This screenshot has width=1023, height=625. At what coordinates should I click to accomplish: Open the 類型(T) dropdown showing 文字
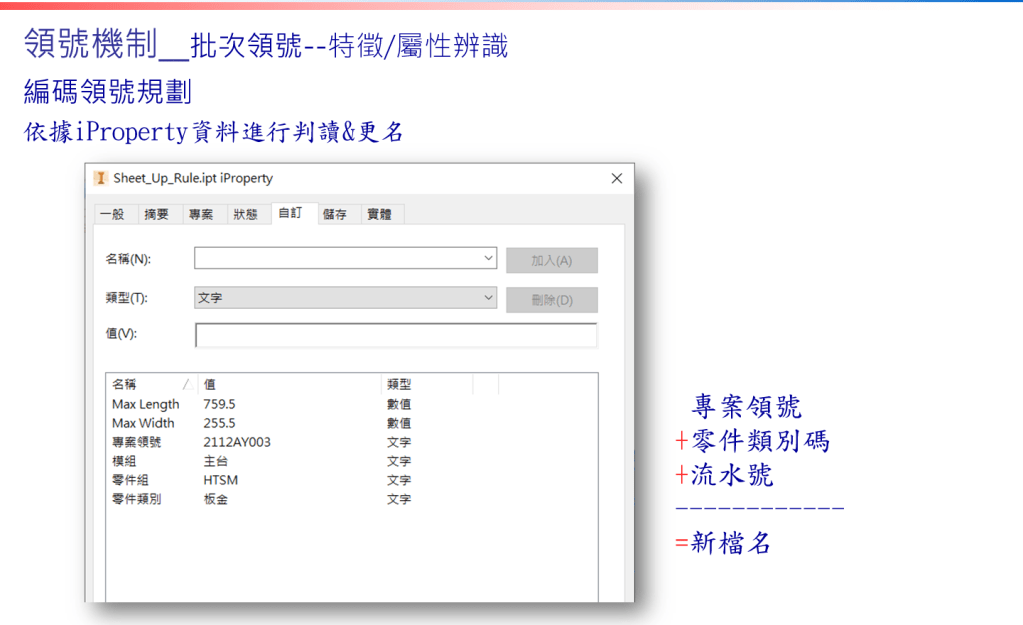pyautogui.click(x=488, y=298)
